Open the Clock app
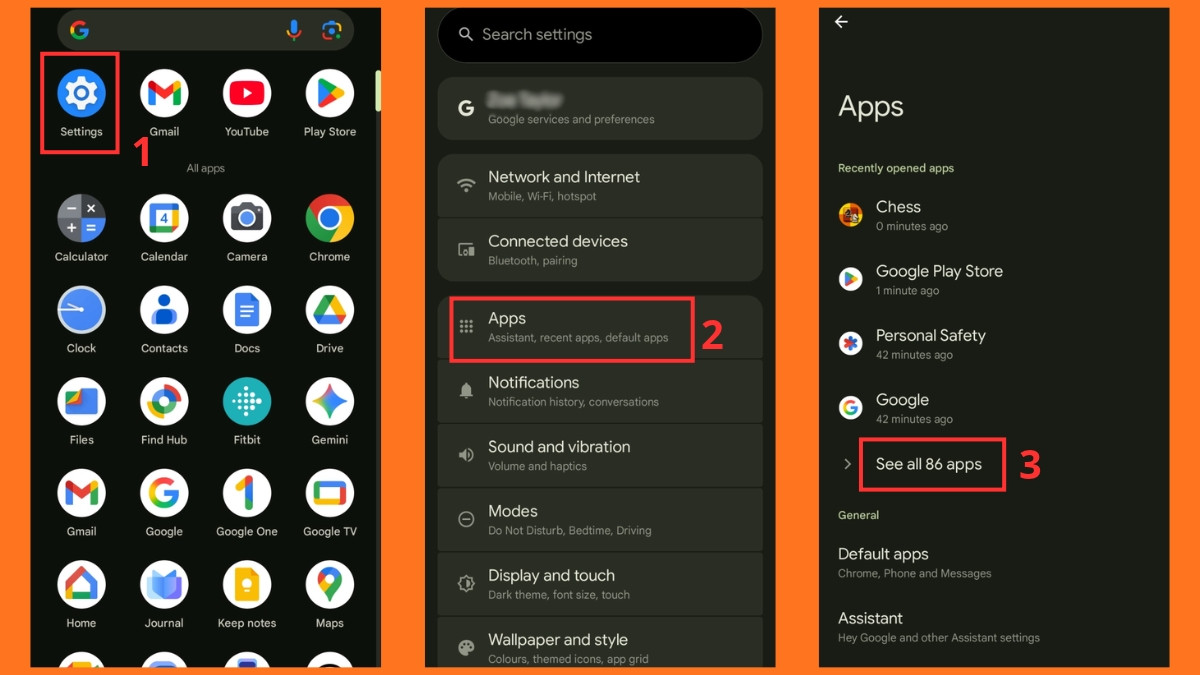 click(81, 311)
